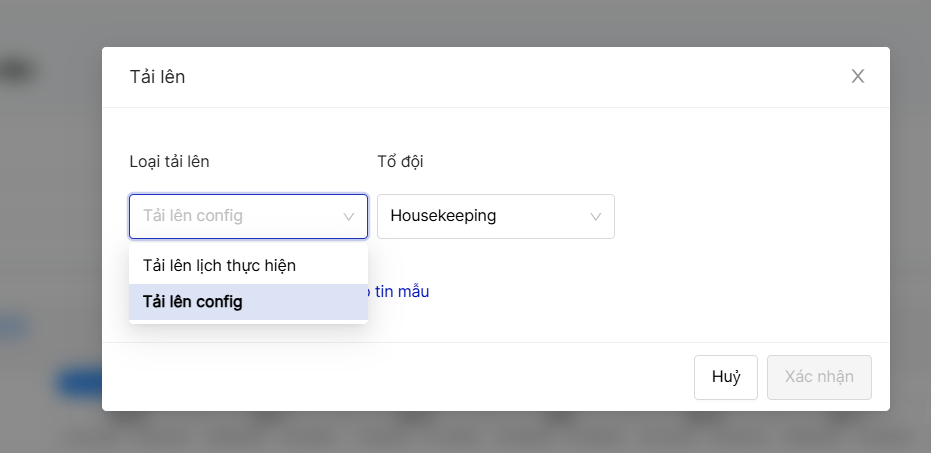Click the blurred blue button behind dialog

coord(78,382)
